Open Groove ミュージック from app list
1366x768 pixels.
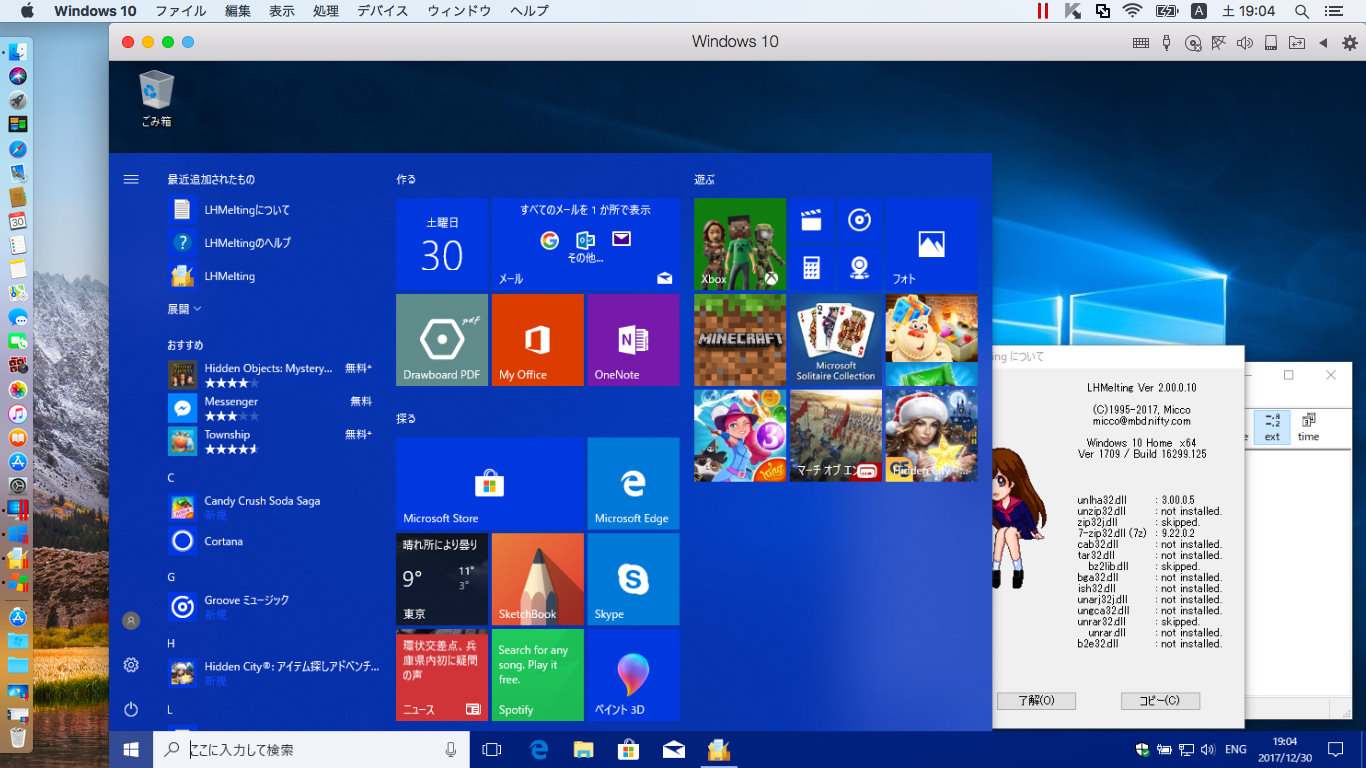[270, 606]
